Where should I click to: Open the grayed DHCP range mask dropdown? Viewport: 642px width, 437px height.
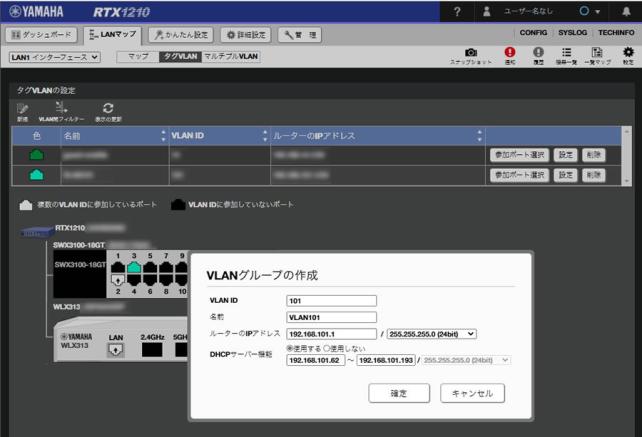pos(466,360)
